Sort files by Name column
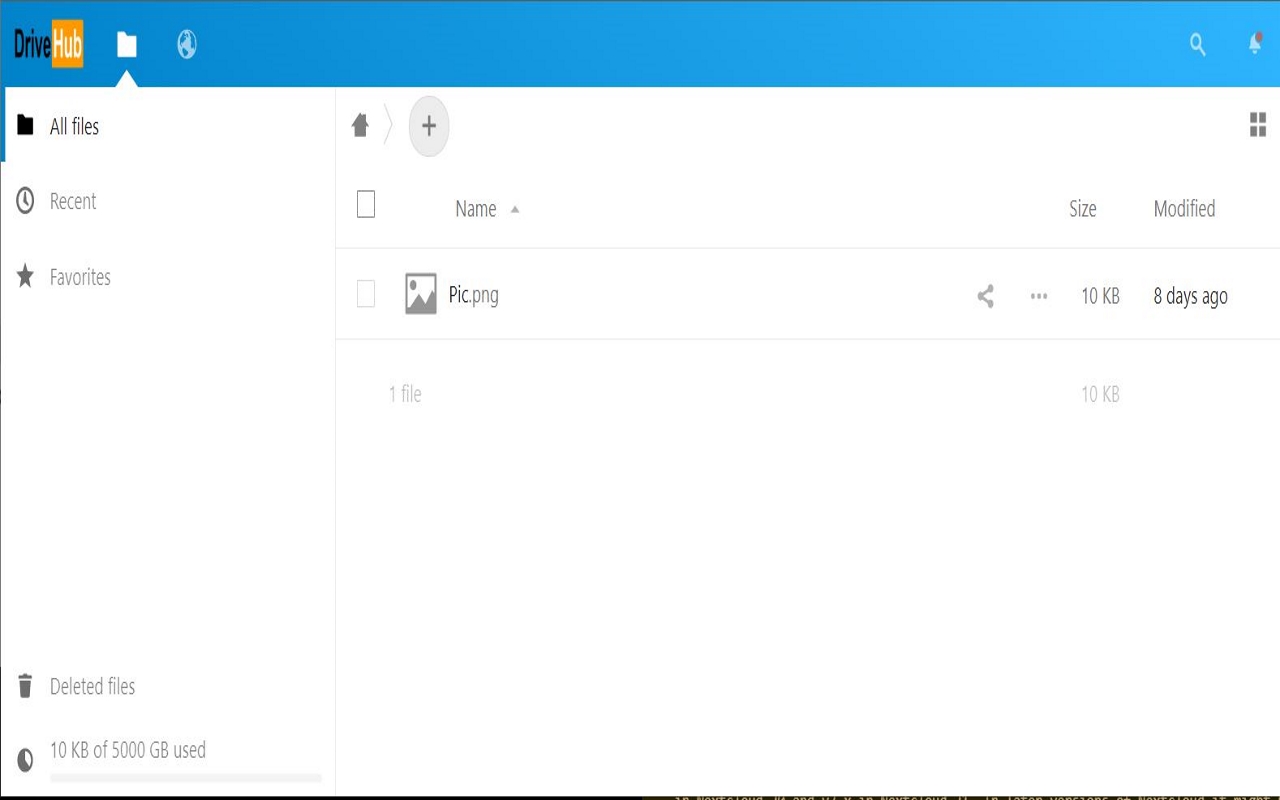Viewport: 1280px width, 800px height. [x=476, y=209]
